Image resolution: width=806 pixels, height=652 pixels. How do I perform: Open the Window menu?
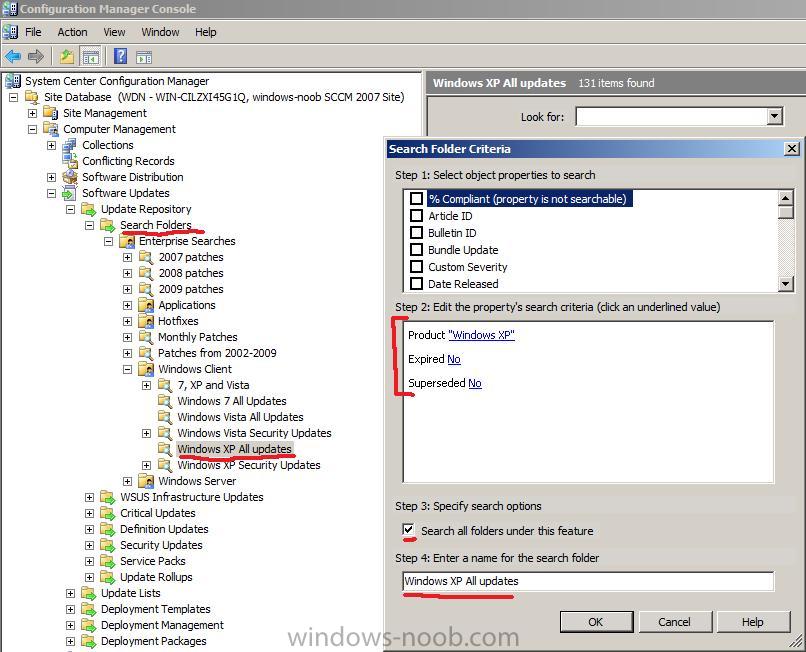(160, 32)
